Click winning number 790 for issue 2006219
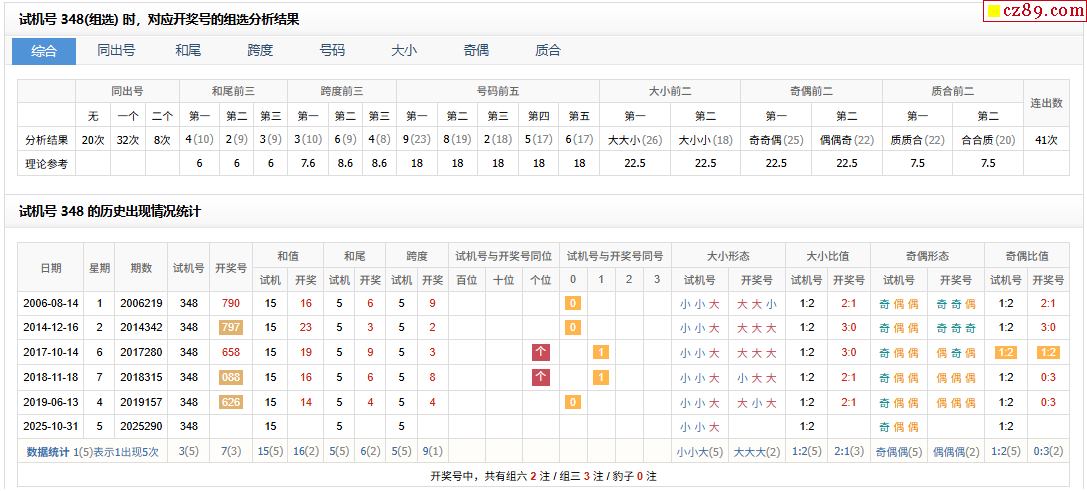1087x491 pixels. 230,303
